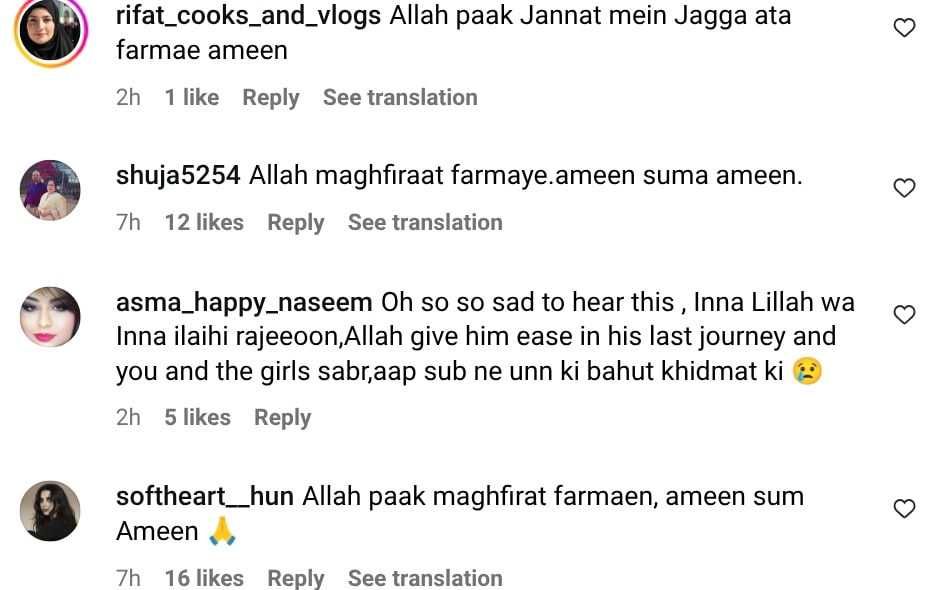See translation of rifat_cooks_and_vlogs's comment
928x590 pixels.
click(400, 97)
